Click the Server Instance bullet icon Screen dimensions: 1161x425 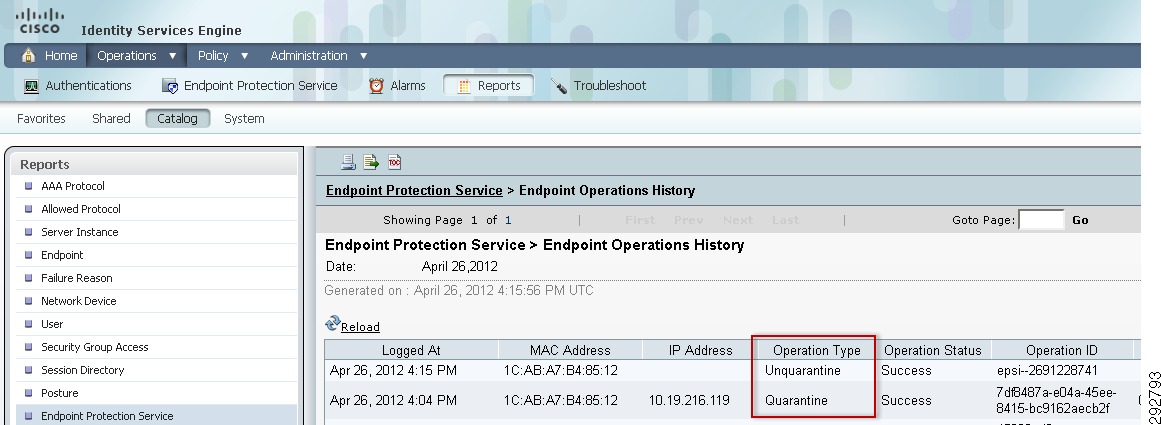pyautogui.click(x=29, y=232)
